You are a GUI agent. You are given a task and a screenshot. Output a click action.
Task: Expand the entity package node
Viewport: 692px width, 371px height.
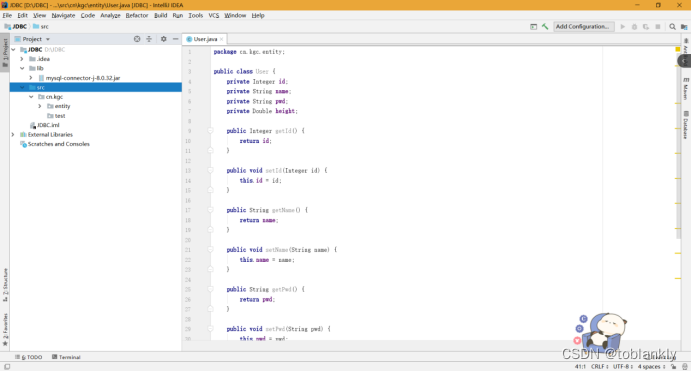[x=40, y=106]
